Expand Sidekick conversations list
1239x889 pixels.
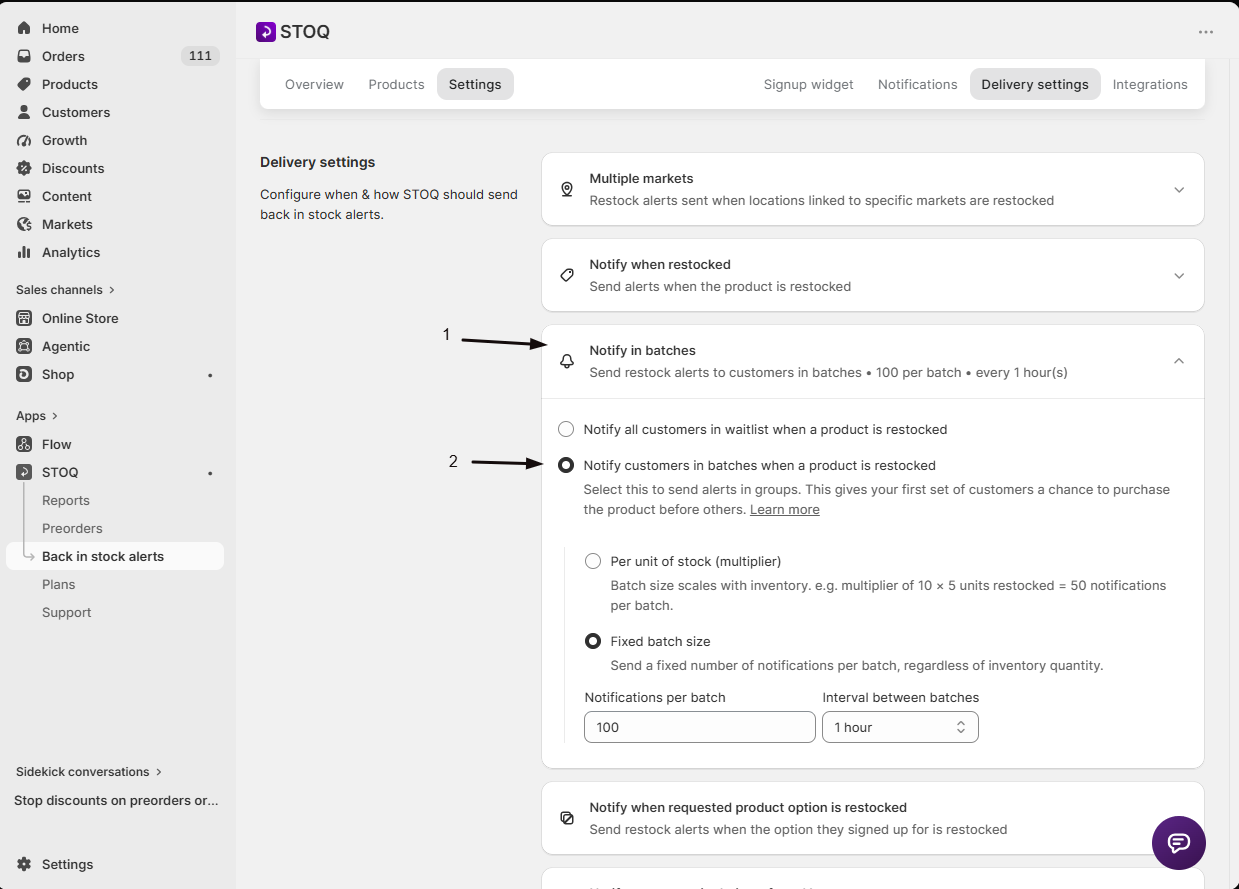pyautogui.click(x=89, y=772)
